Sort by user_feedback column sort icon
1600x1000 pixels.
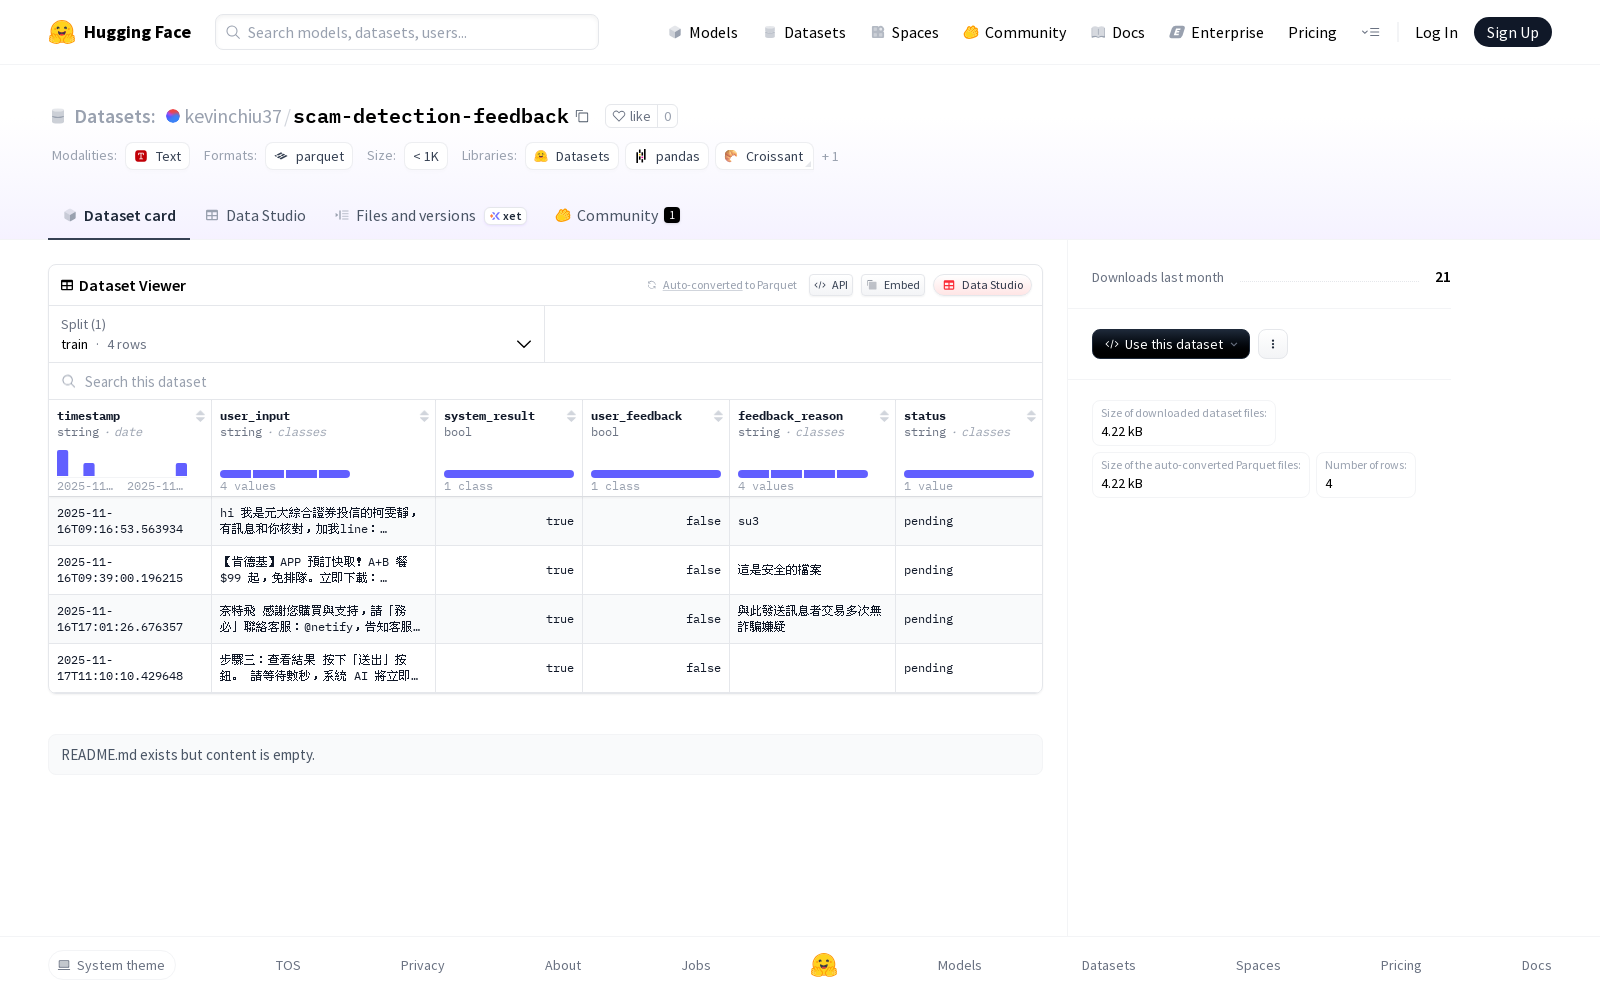(718, 416)
